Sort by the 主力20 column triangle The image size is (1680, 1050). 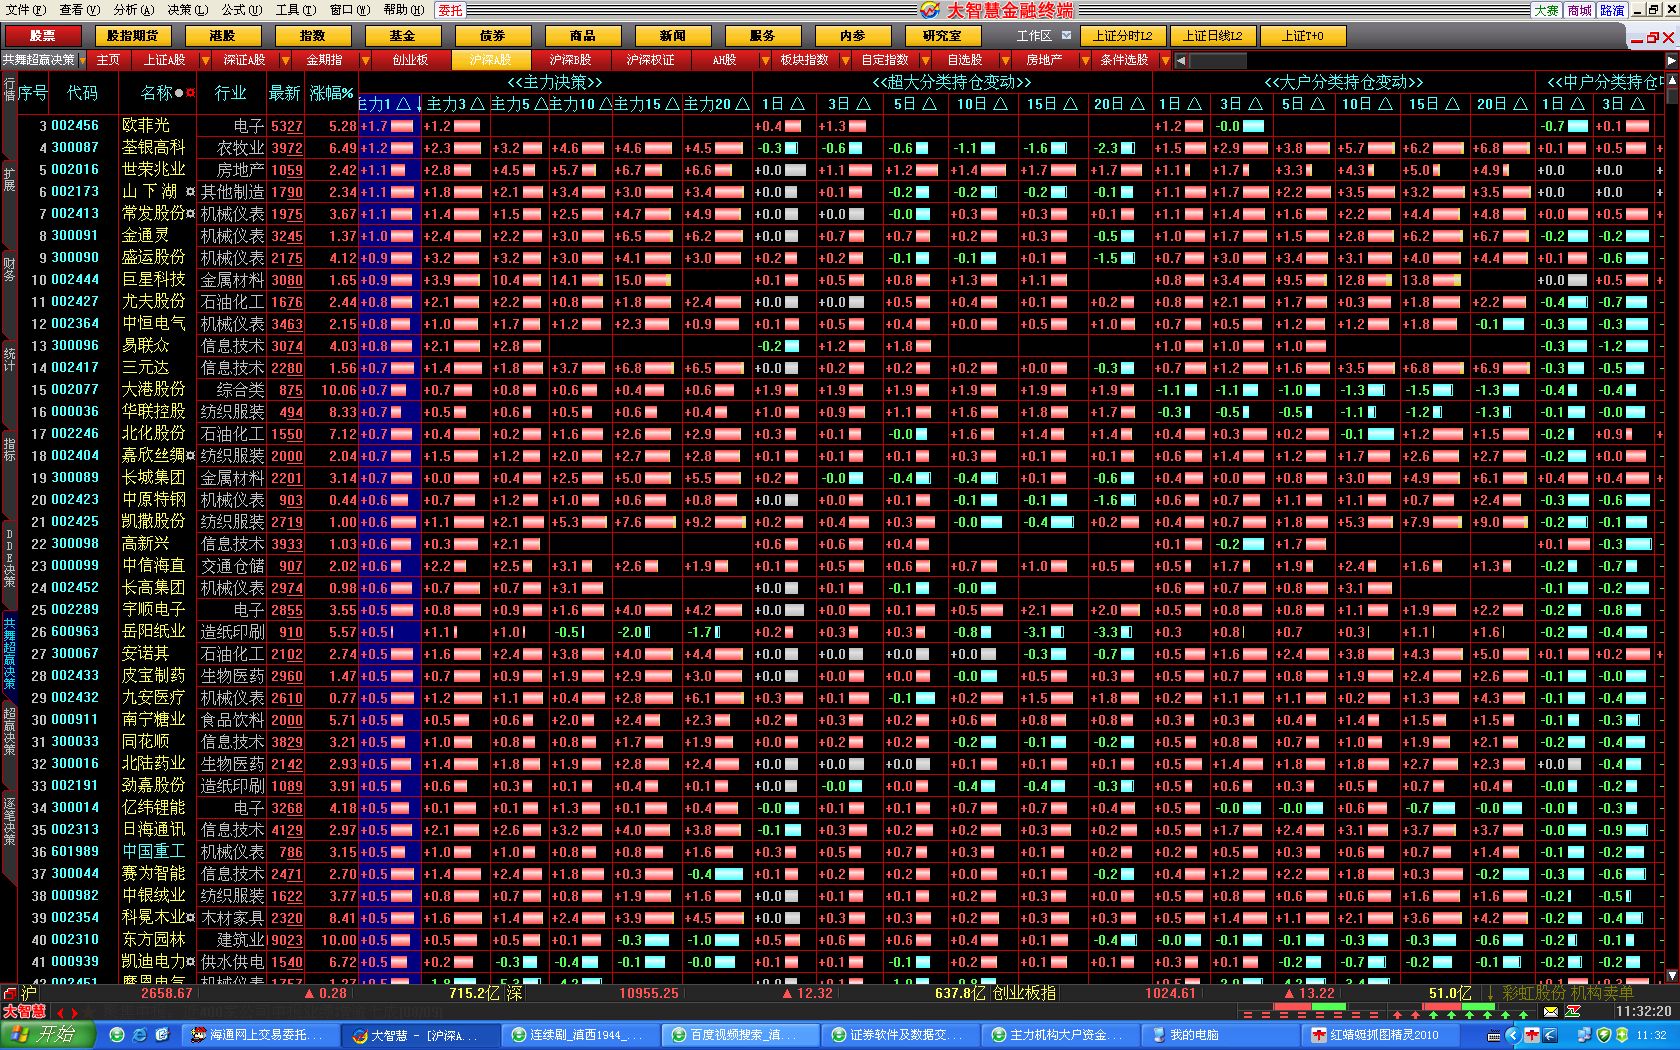click(x=741, y=104)
